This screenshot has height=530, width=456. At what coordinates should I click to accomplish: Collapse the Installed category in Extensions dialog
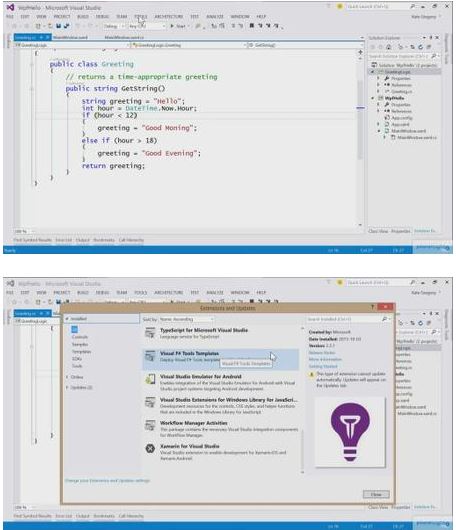point(67,318)
